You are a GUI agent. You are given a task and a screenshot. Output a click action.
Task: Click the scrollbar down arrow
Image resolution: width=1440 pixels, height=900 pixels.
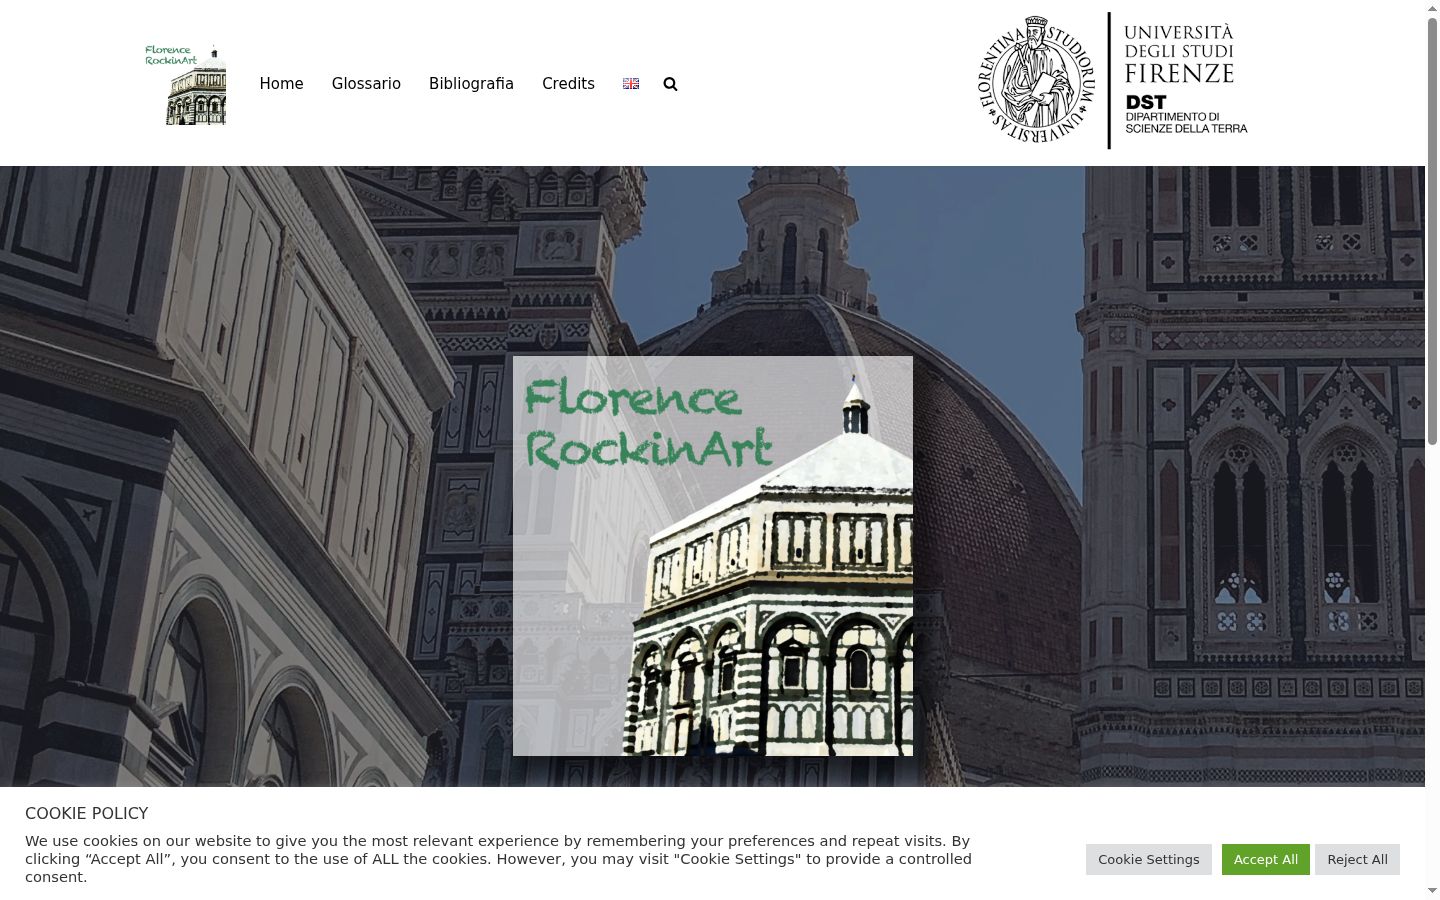(1432, 891)
